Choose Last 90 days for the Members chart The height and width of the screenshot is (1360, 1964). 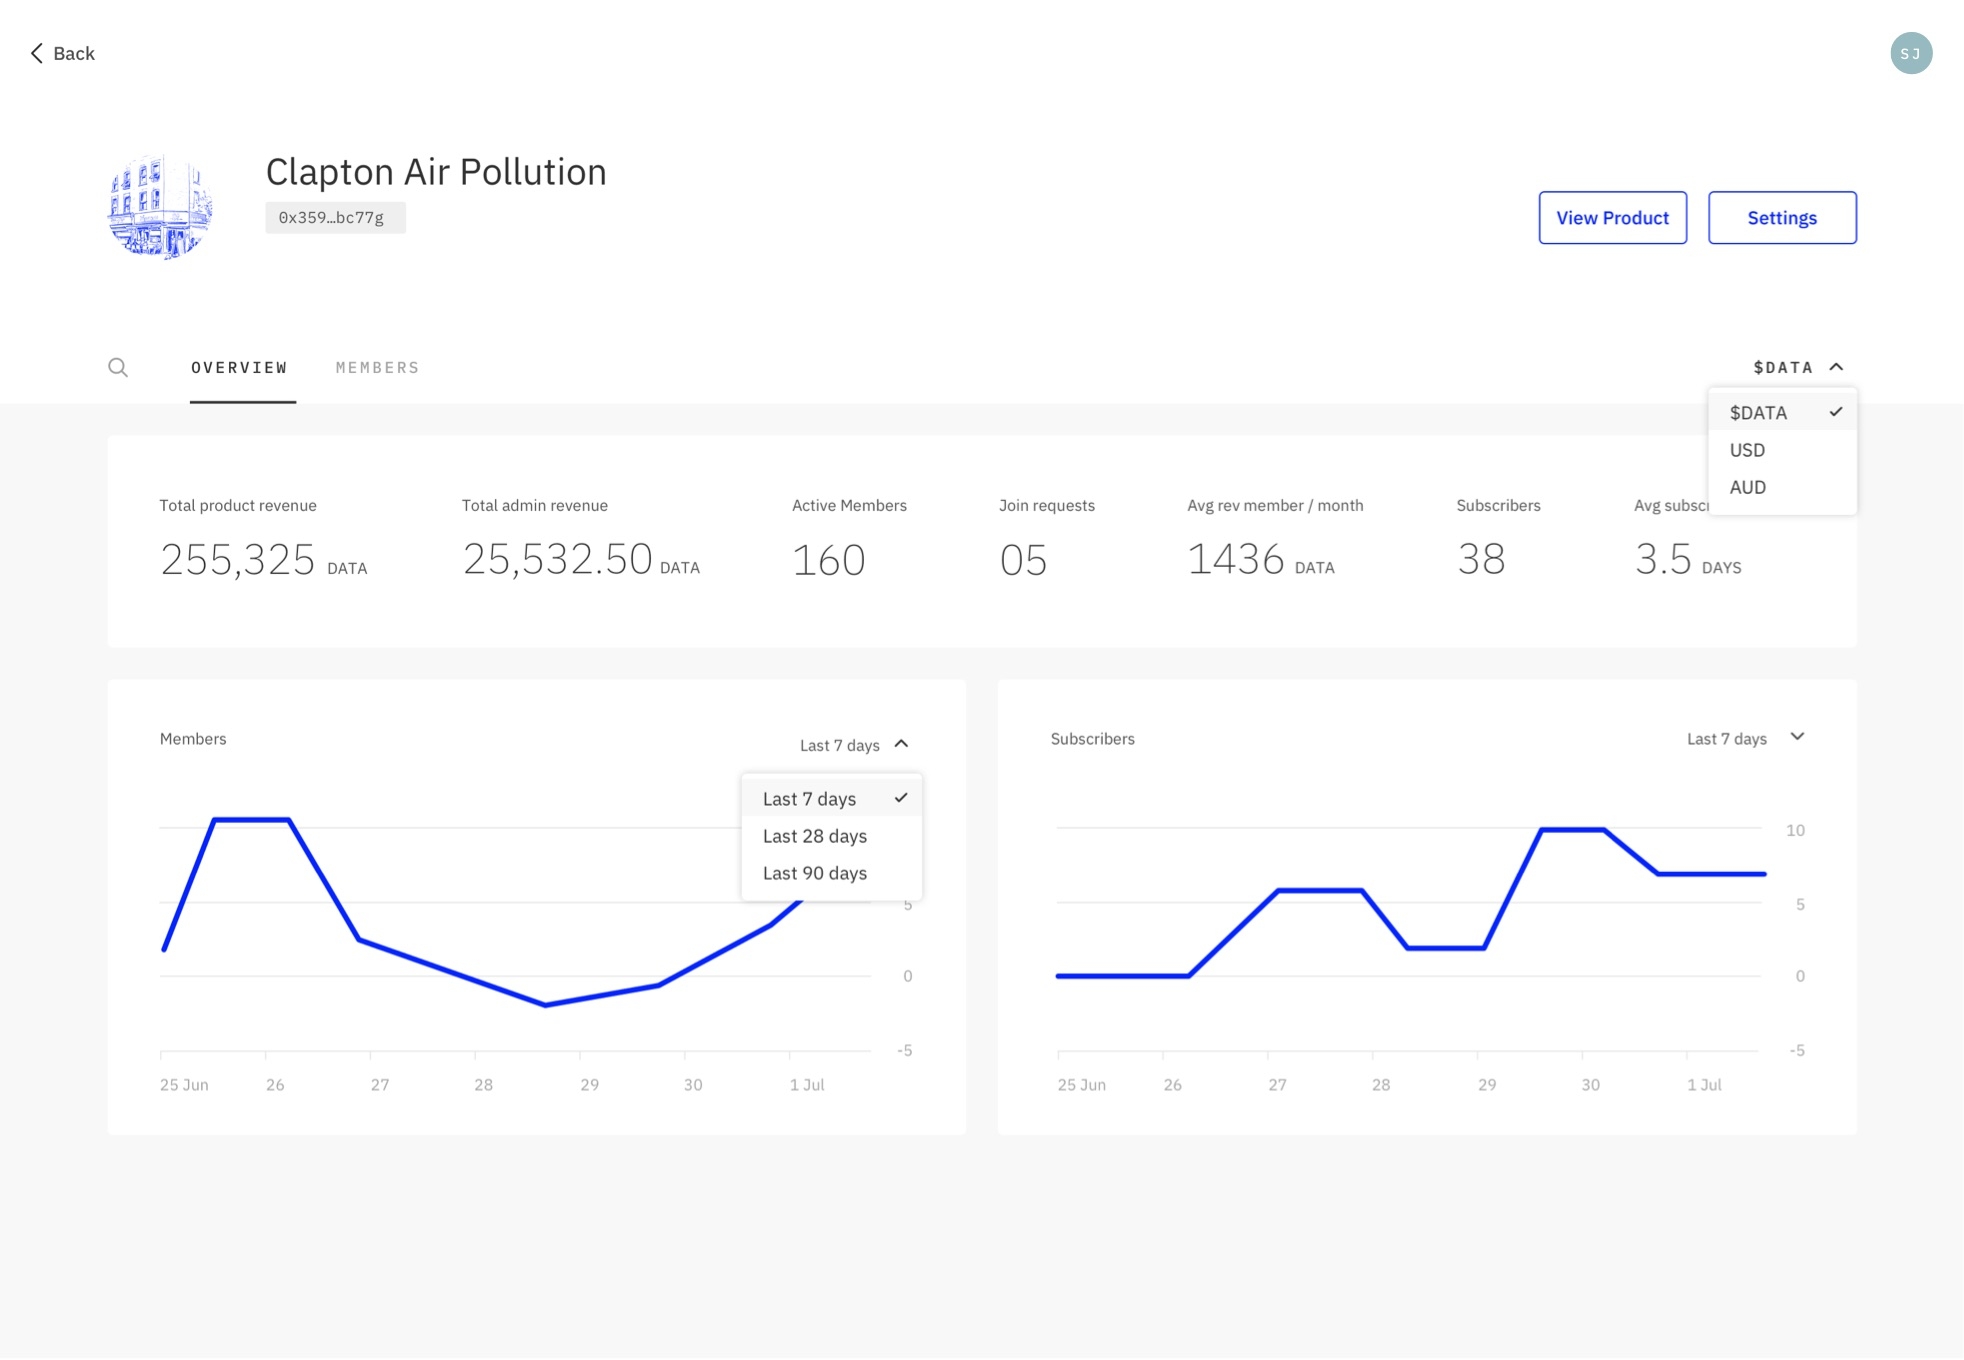(814, 872)
